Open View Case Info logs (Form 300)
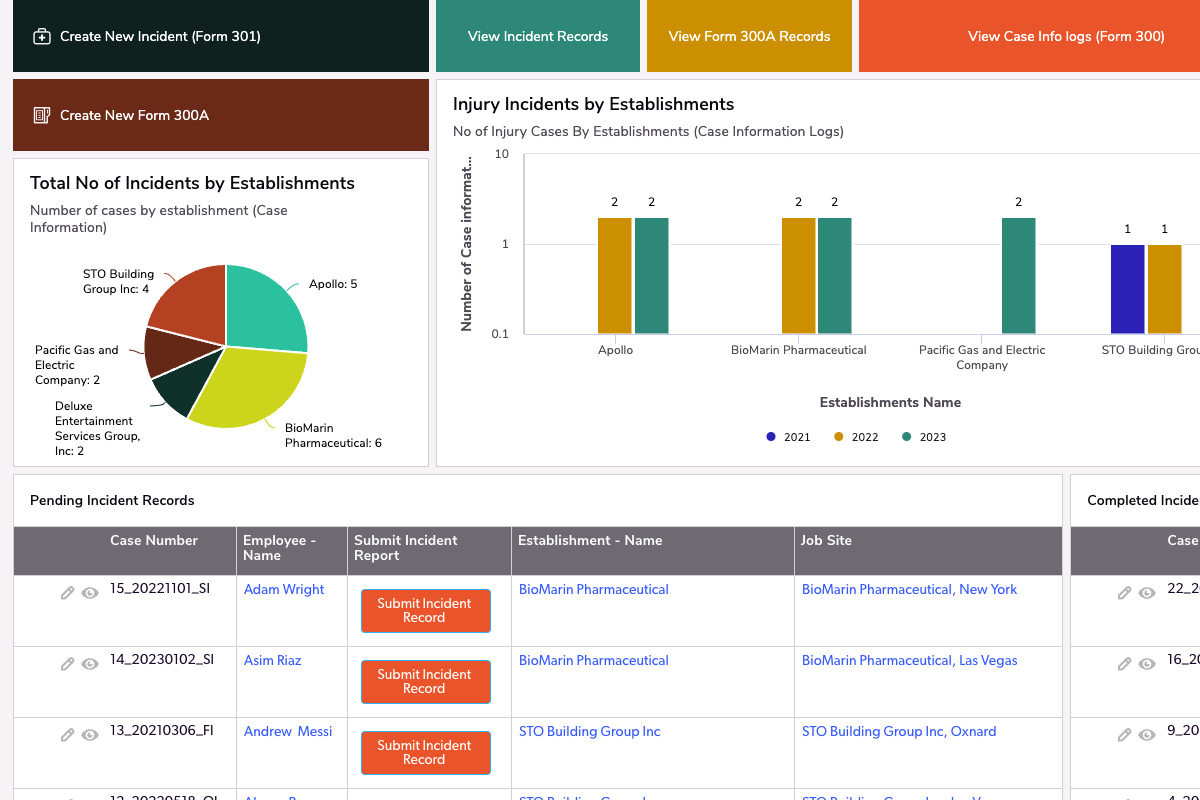The image size is (1200, 800). tap(1065, 37)
